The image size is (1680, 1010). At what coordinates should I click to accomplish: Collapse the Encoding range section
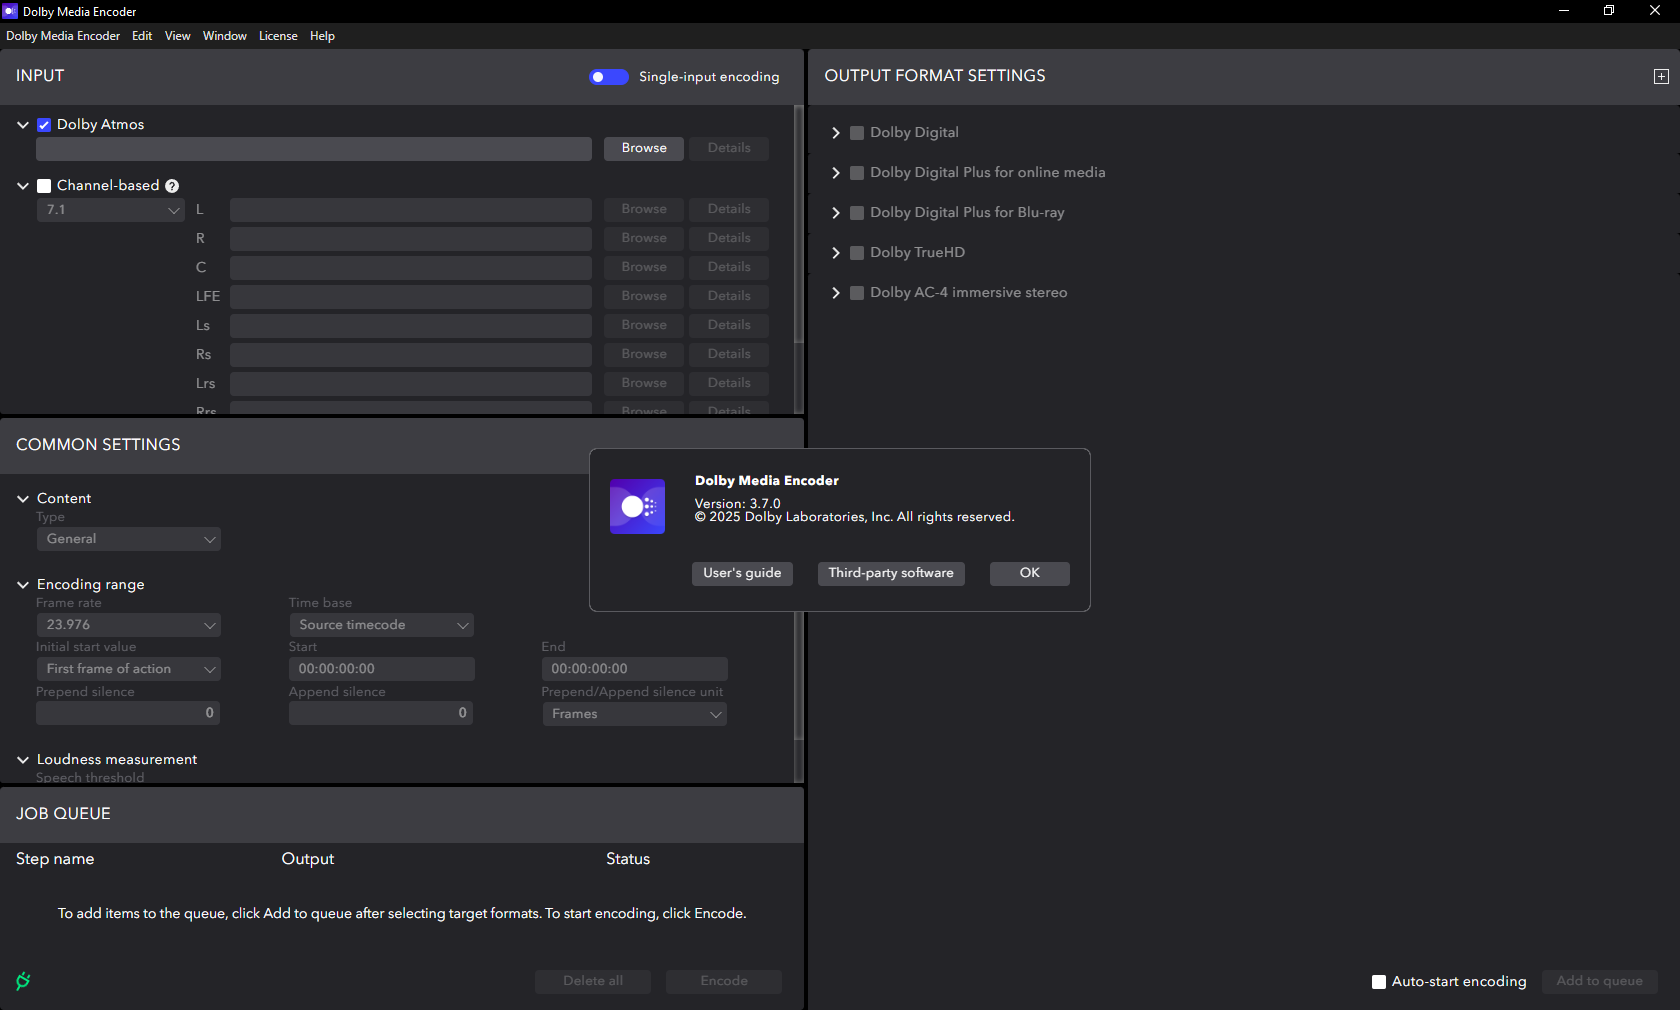point(23,585)
